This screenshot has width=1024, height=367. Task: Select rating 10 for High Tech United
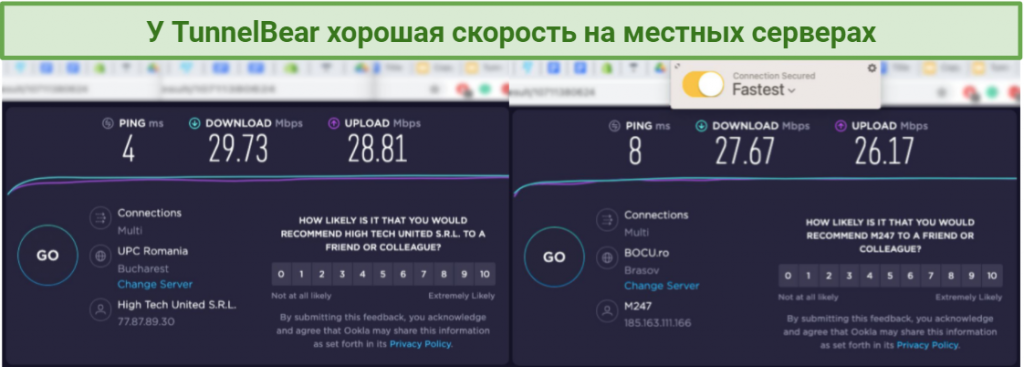click(x=485, y=274)
